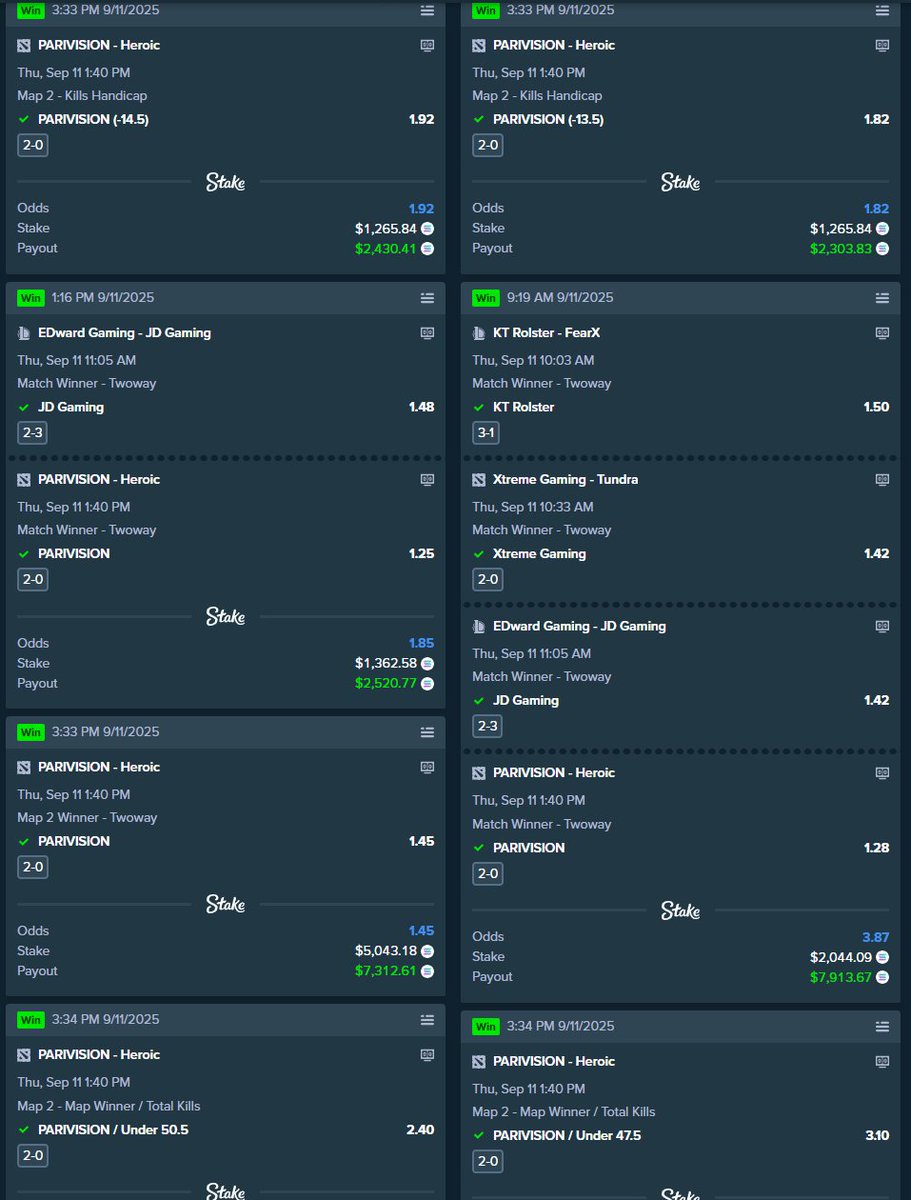Click the currency icon next to payout $7,913.67
The height and width of the screenshot is (1200, 911).
pyautogui.click(x=882, y=977)
